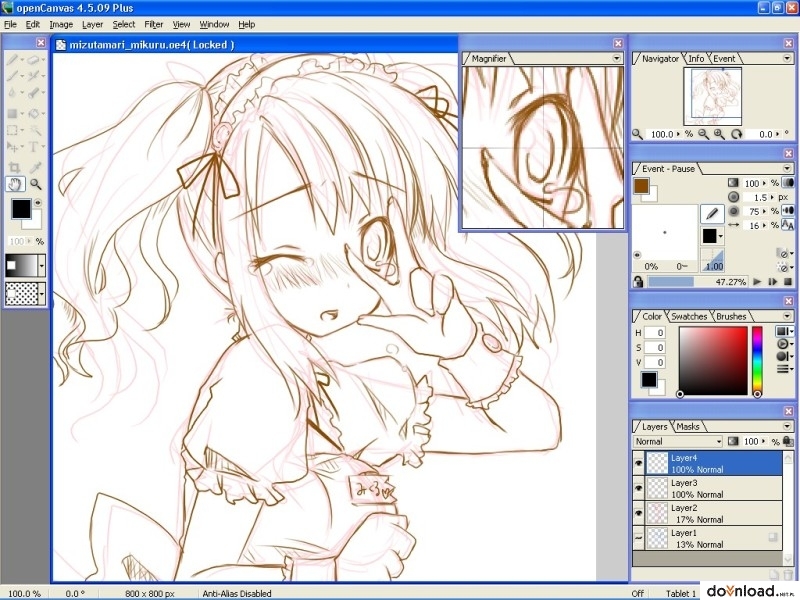
Task: Click the pencil brush type icon
Action: pyautogui.click(x=712, y=213)
